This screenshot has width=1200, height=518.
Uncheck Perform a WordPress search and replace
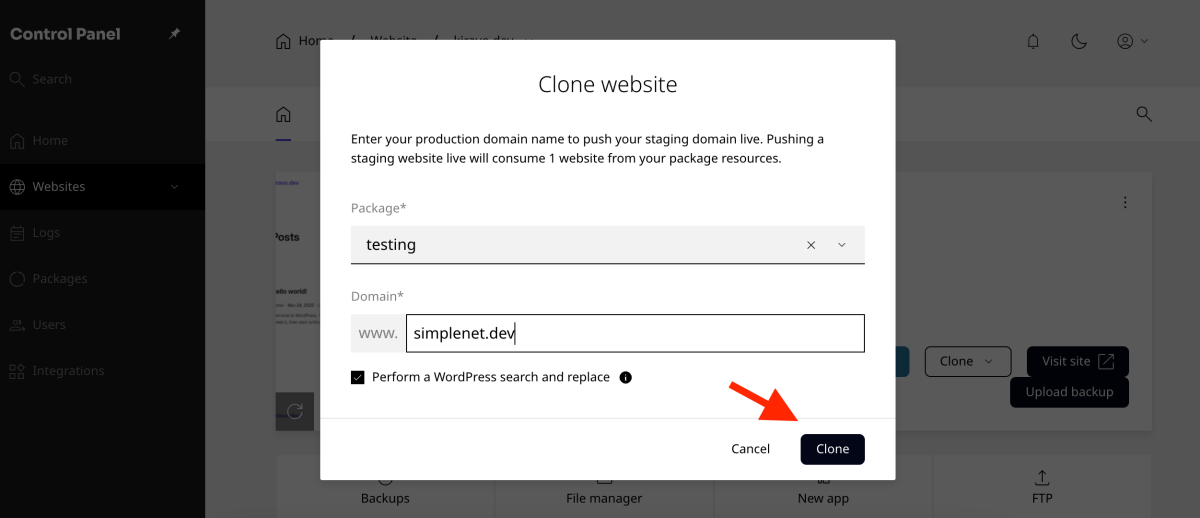tap(358, 378)
